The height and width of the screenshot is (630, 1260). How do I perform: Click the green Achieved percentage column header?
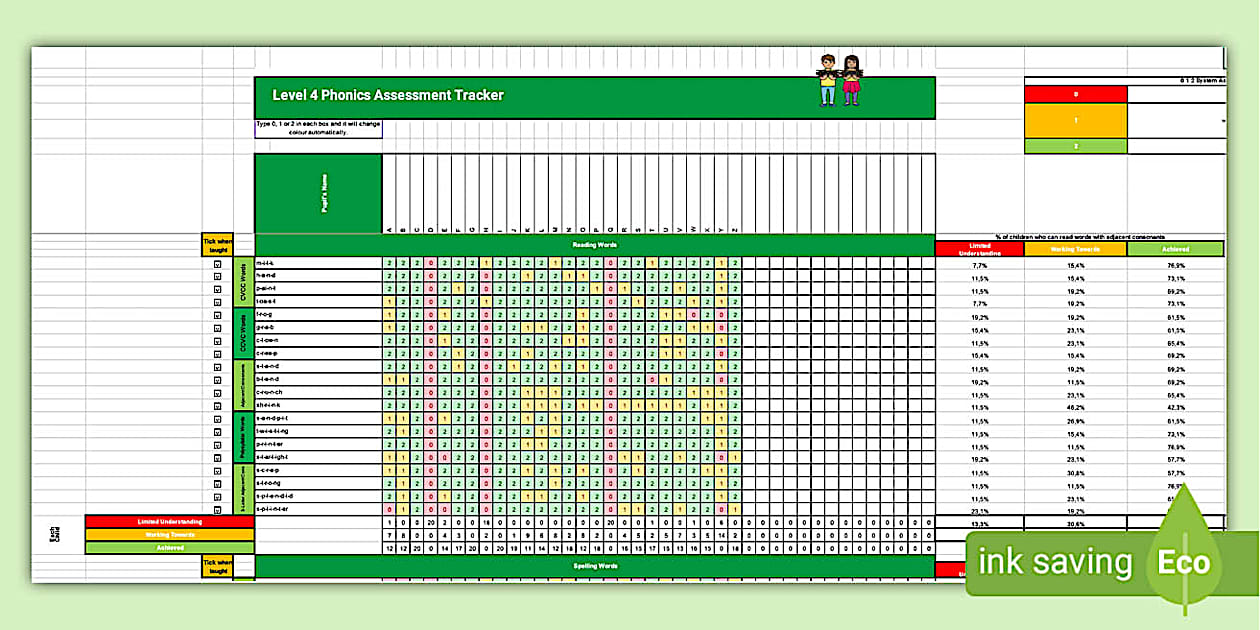pos(1174,250)
